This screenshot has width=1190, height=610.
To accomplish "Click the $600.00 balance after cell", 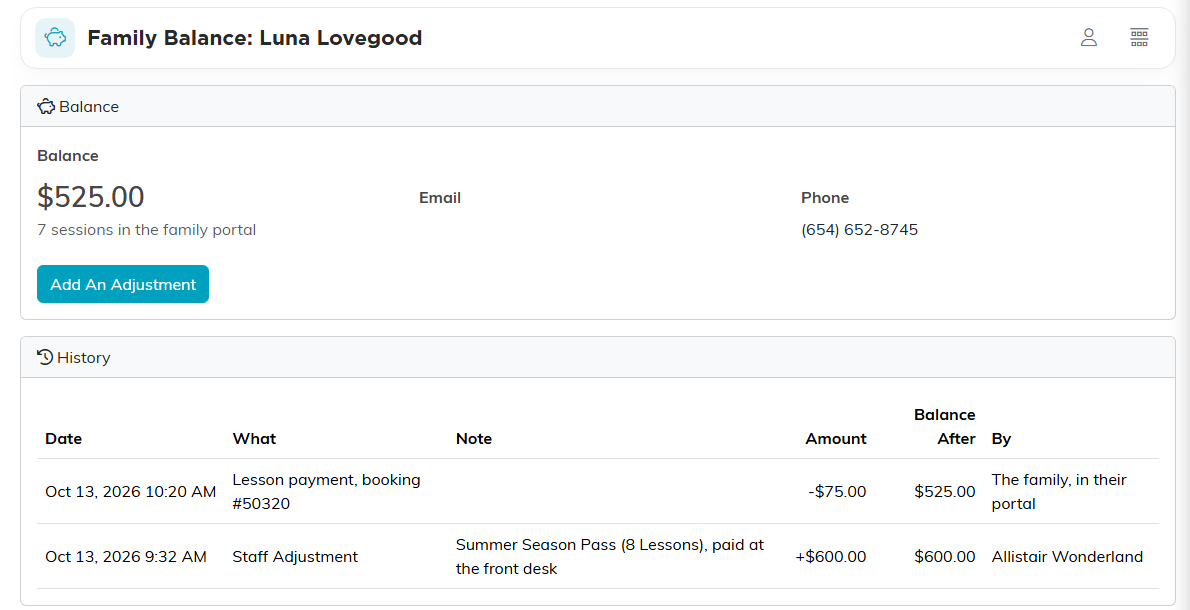I will pyautogui.click(x=945, y=557).
